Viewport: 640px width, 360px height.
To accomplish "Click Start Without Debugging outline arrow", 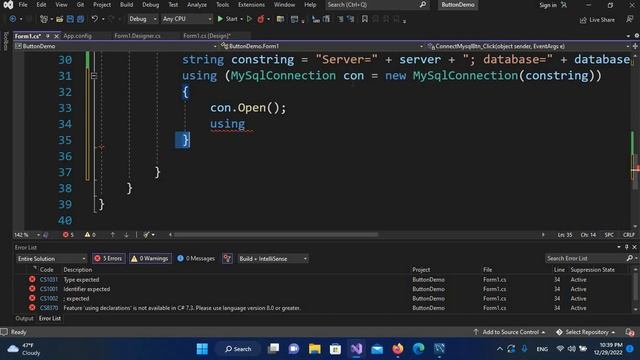I will [249, 19].
